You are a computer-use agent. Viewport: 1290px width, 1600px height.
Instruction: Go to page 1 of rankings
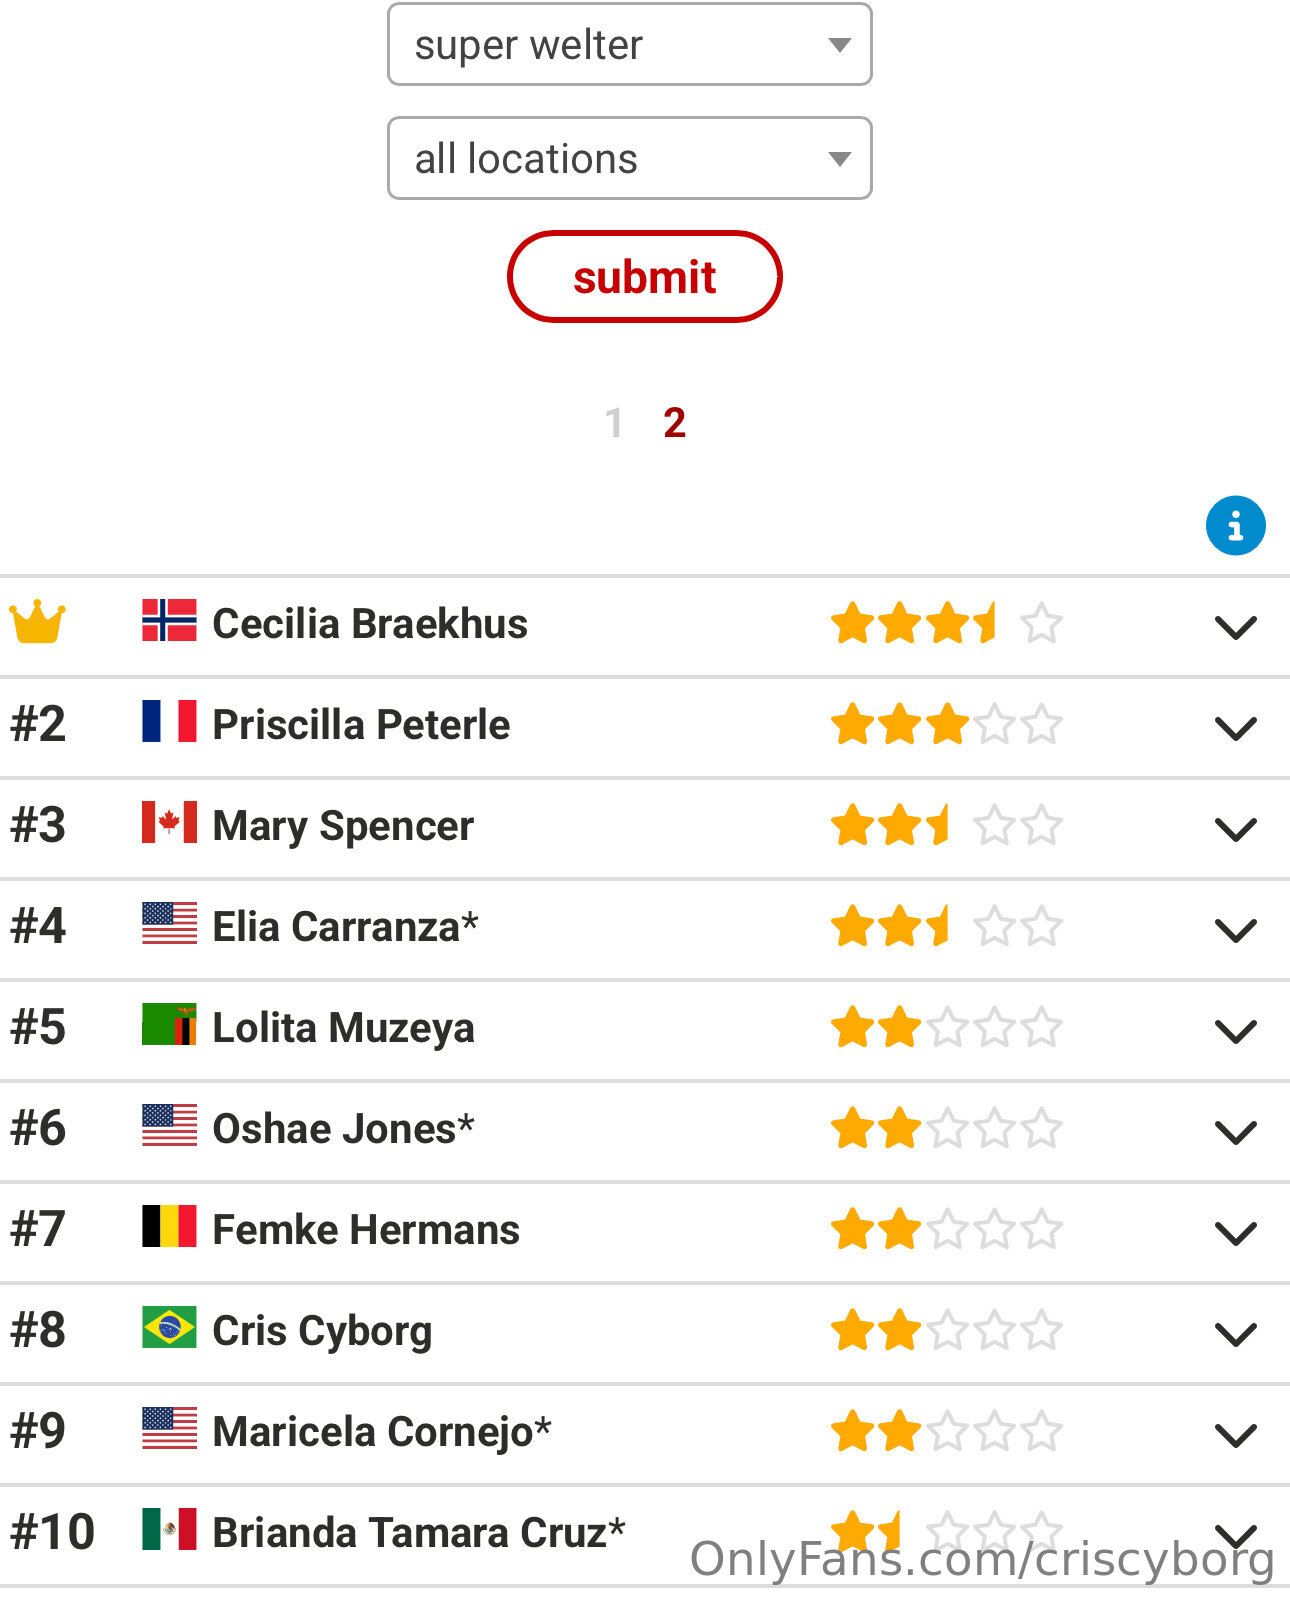coord(614,424)
